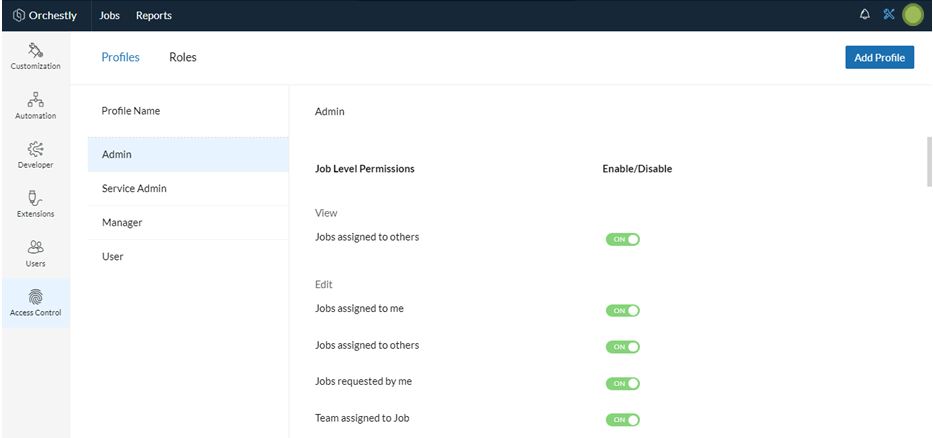Click the notification bell icon

pyautogui.click(x=865, y=14)
